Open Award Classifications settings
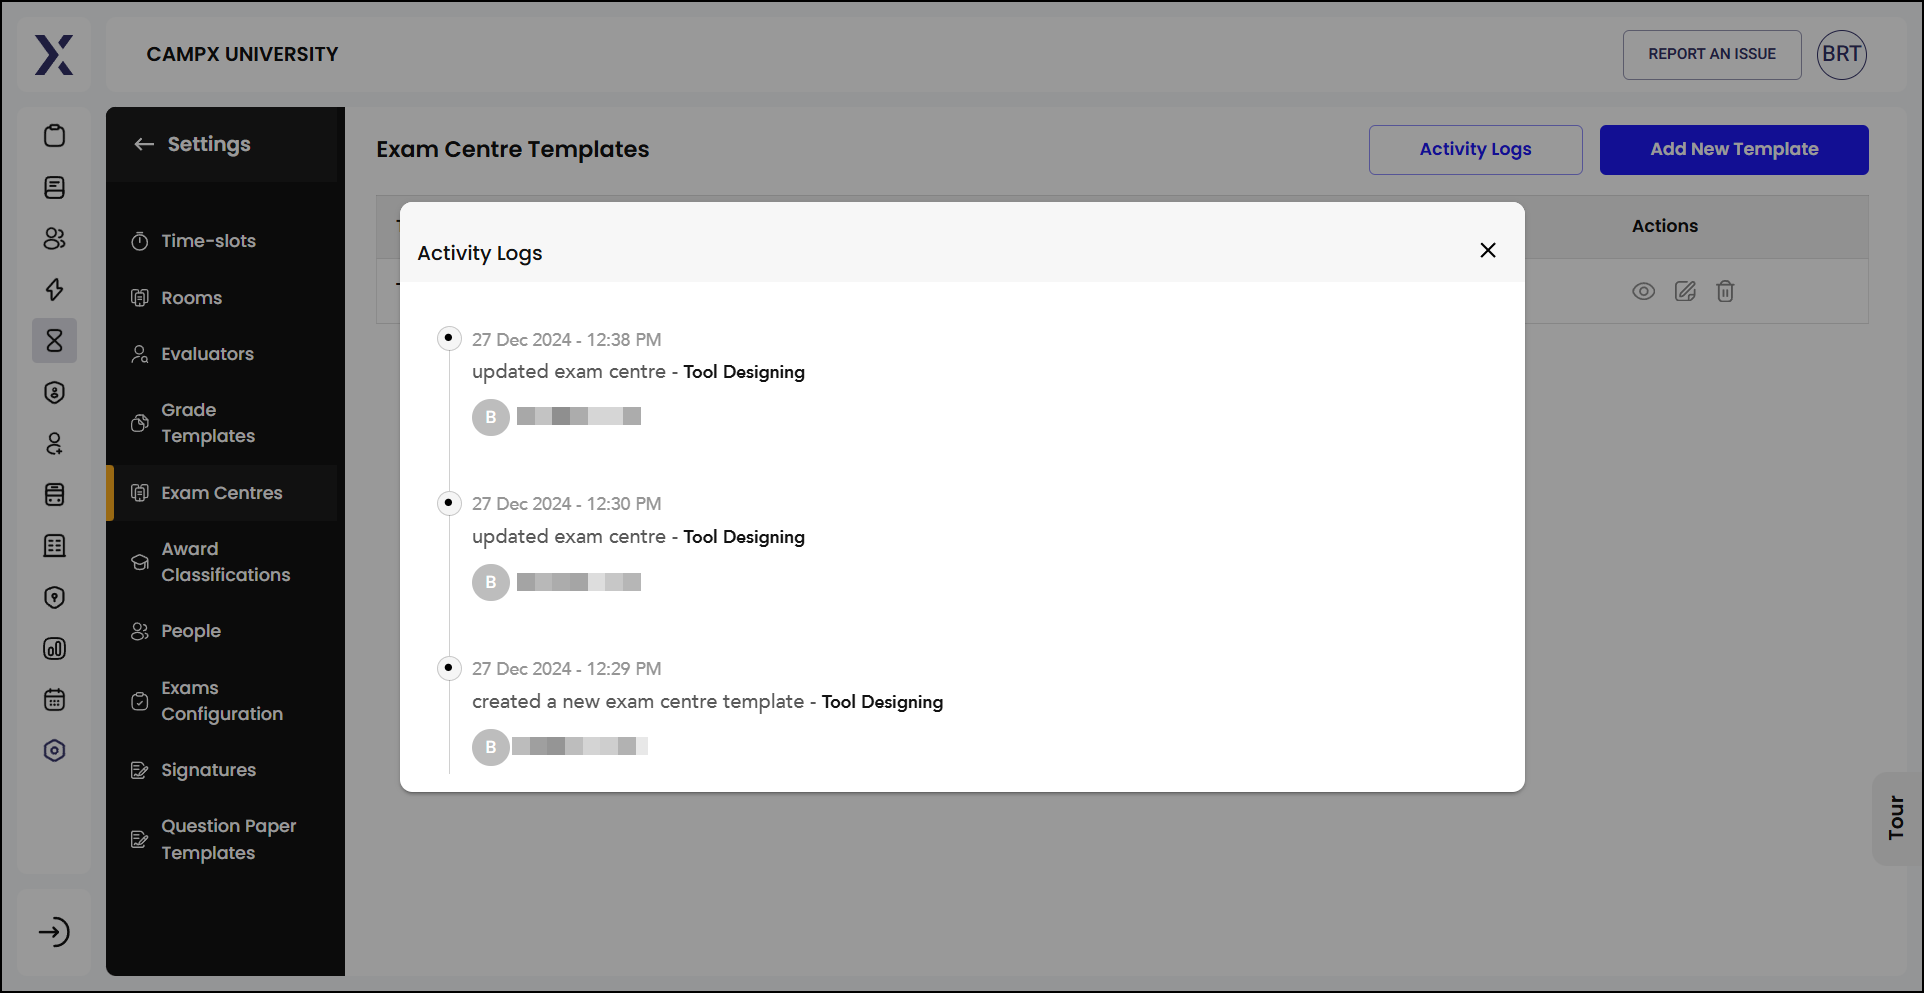Screen dimensions: 1924x993 click(225, 562)
